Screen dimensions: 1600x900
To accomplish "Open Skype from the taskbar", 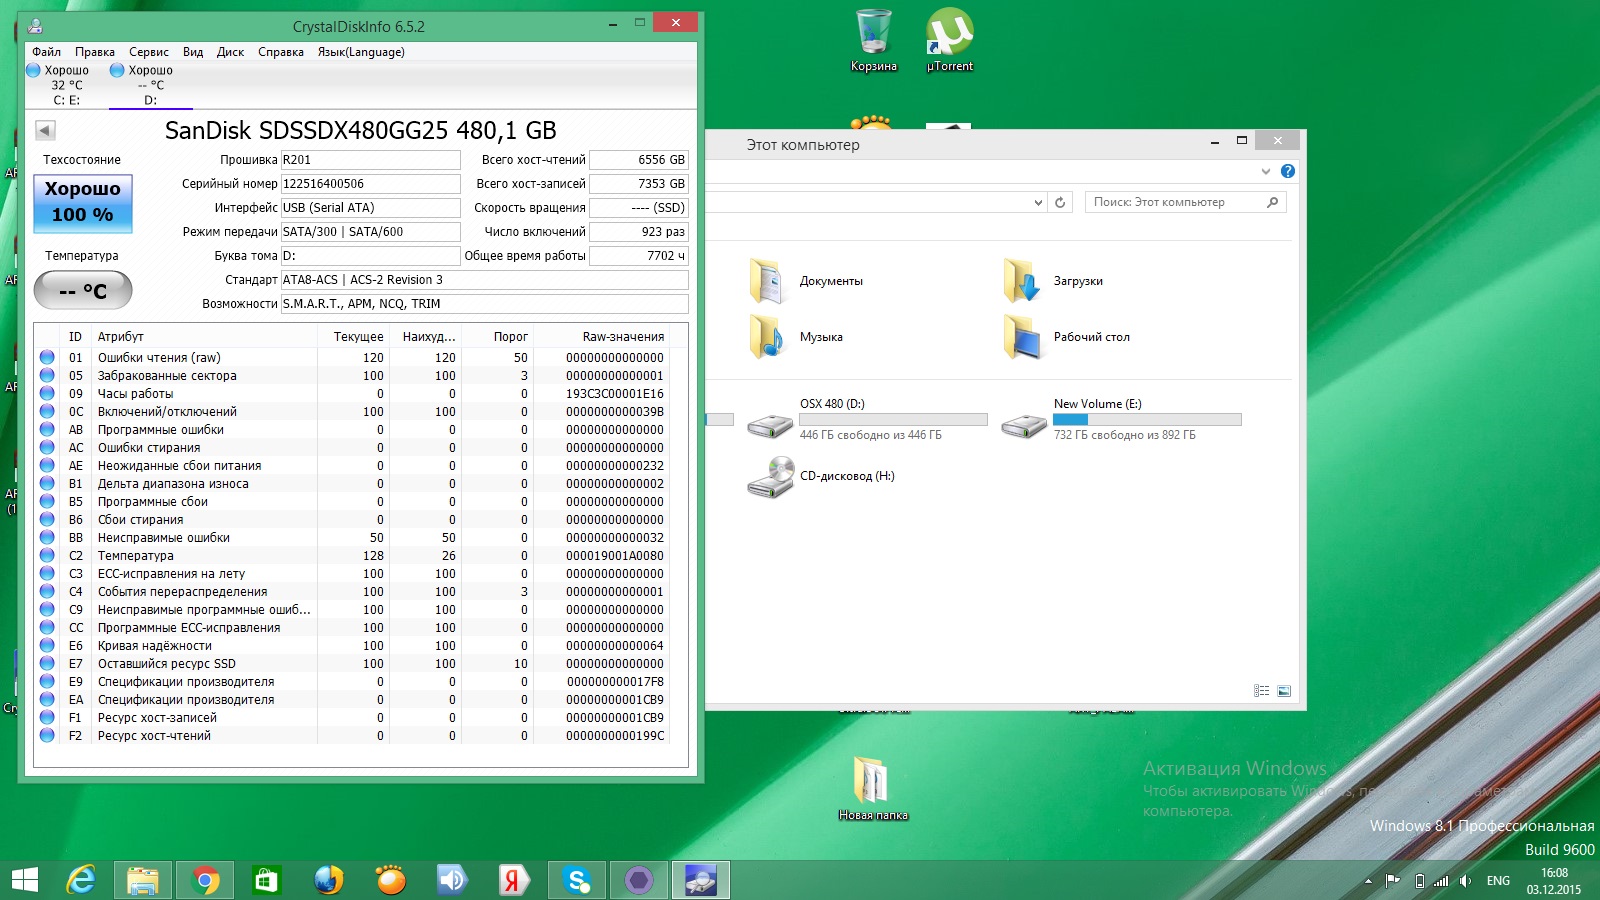I will tap(576, 880).
